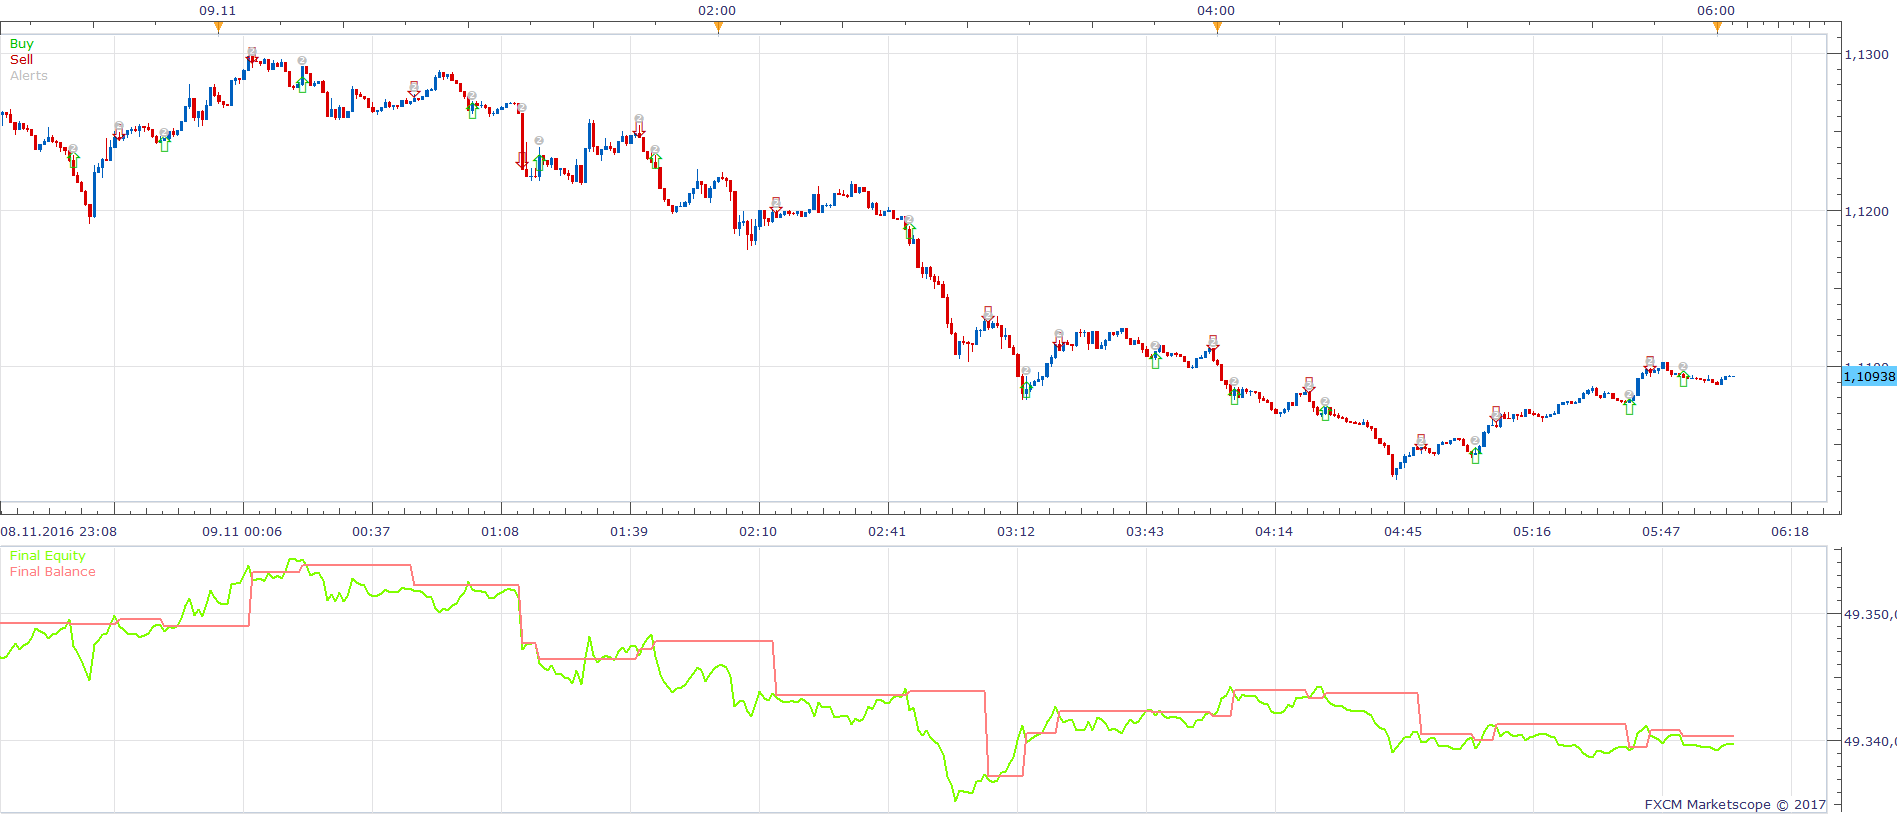Click the sell marker at the chart's highest peak
Viewport: 1899px width, 814px height.
252,53
